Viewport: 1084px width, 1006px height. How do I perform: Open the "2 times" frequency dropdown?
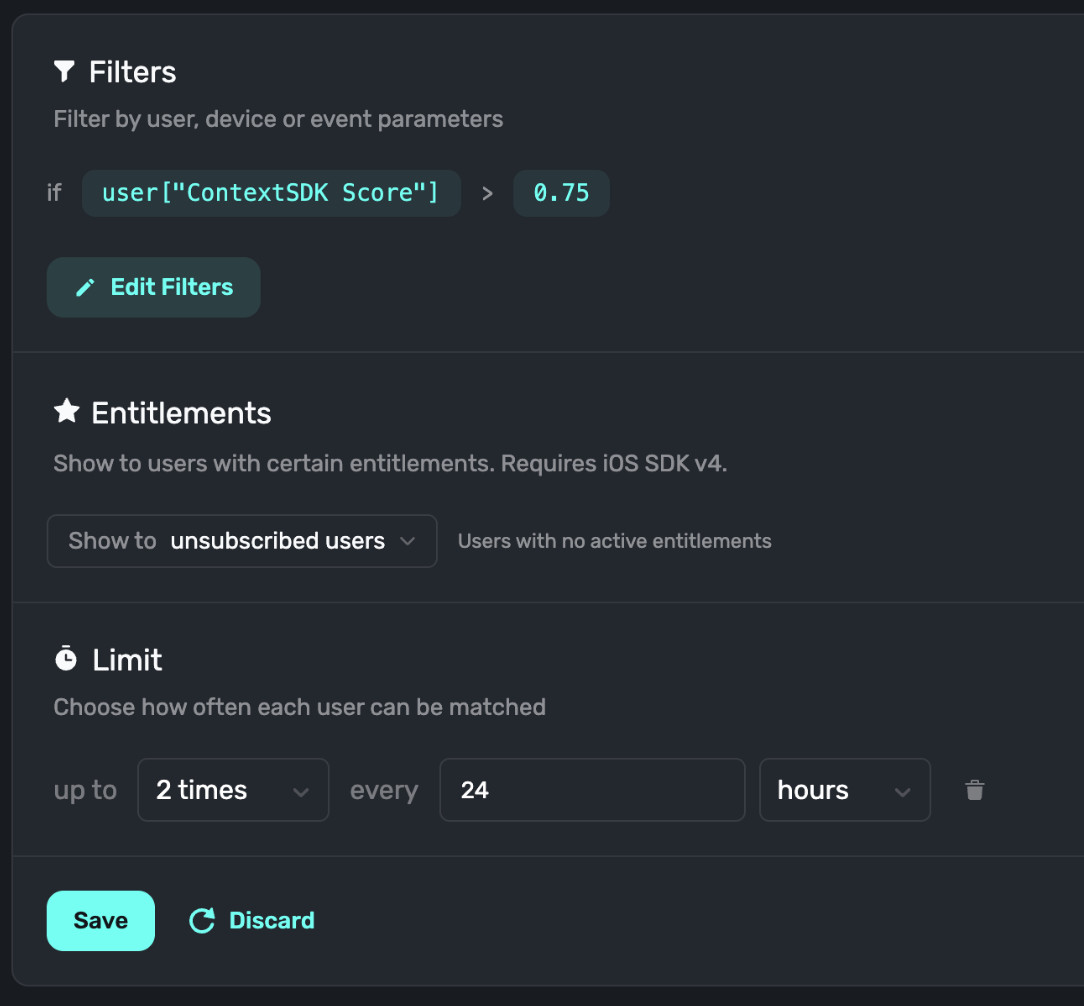pyautogui.click(x=232, y=790)
